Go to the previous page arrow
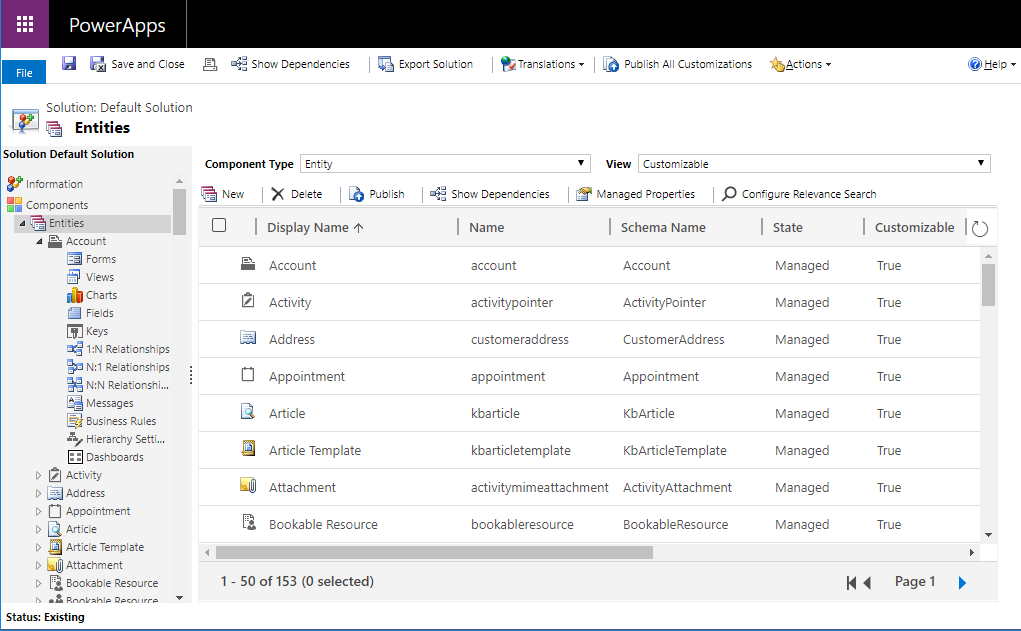1021x631 pixels. coord(867,582)
